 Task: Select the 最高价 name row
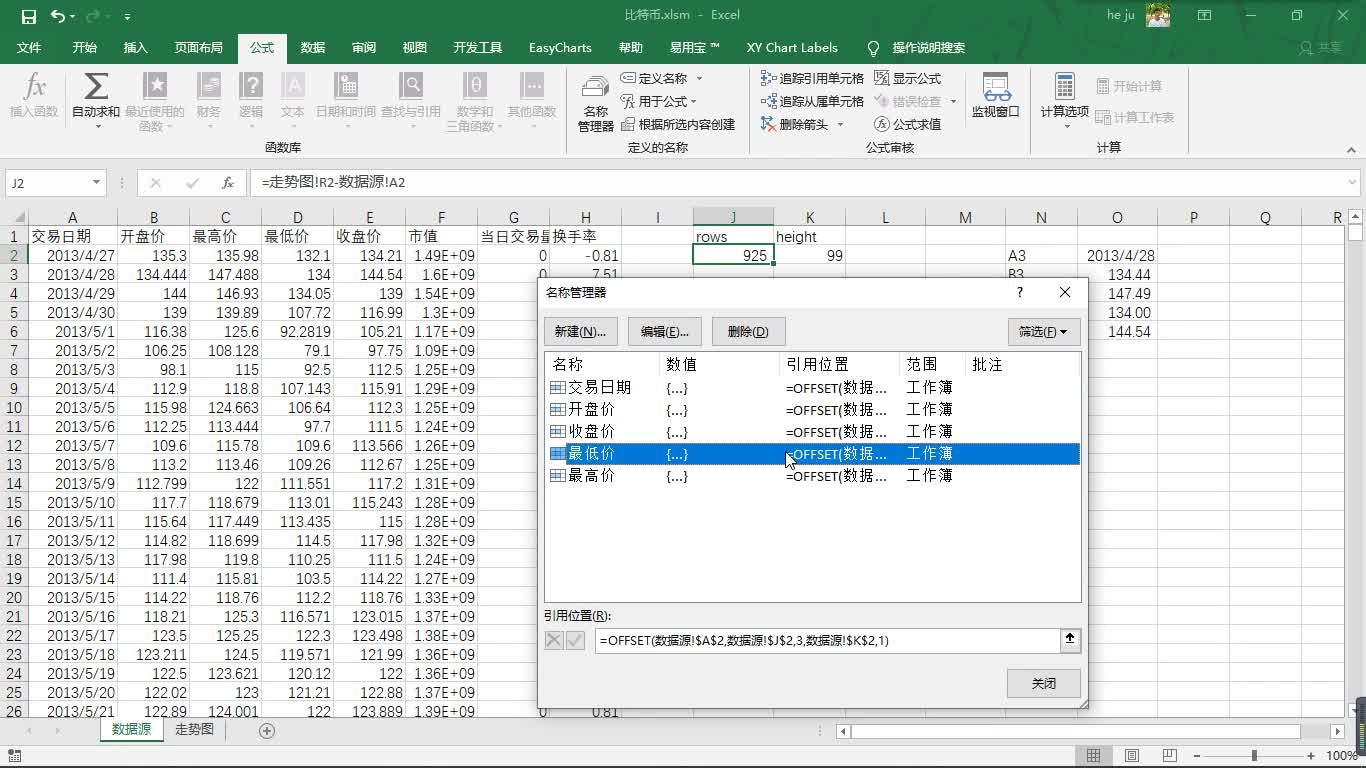tap(812, 475)
